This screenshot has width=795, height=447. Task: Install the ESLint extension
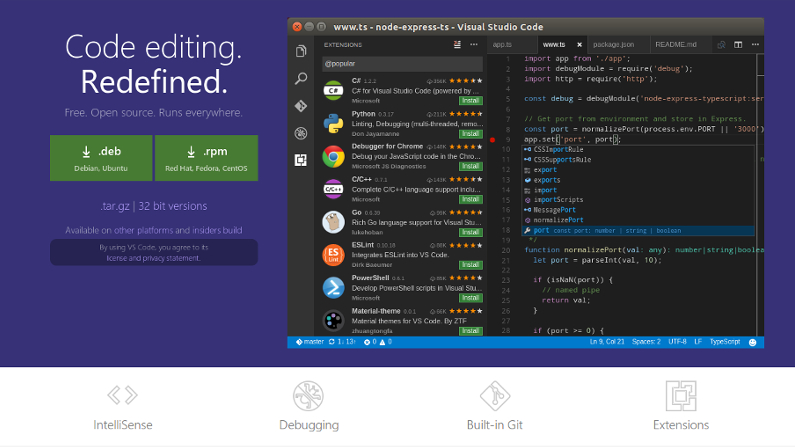471,265
